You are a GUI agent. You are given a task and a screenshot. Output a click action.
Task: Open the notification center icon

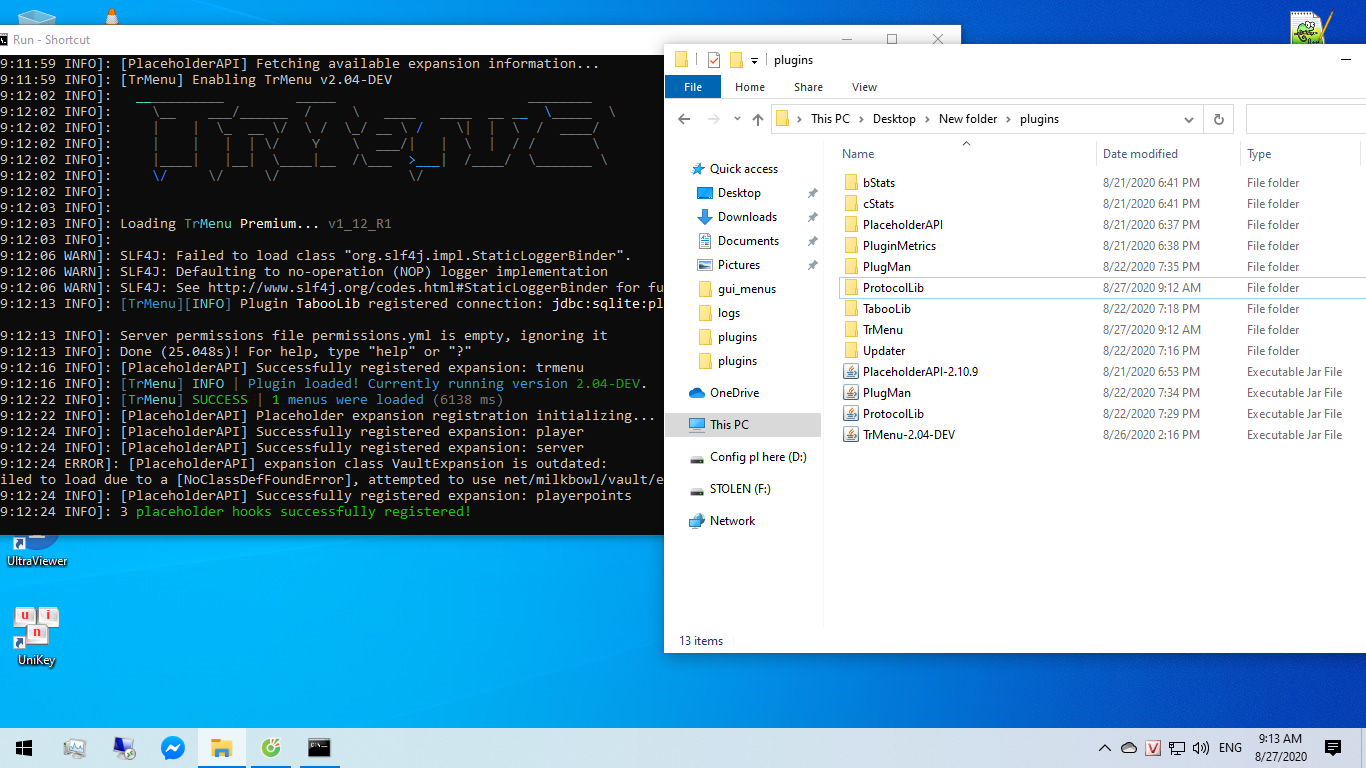pyautogui.click(x=1332, y=748)
